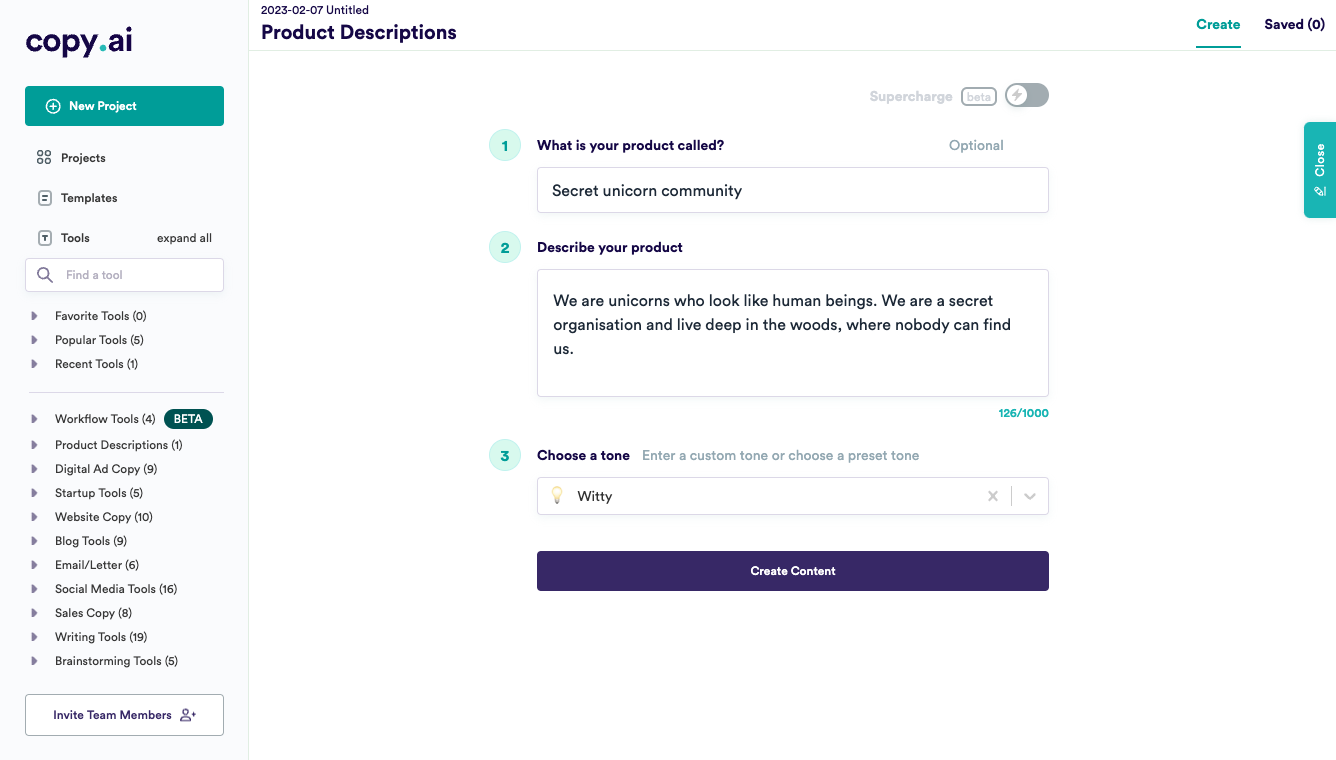This screenshot has width=1336, height=760.
Task: Click the Tools sidebar icon
Action: click(x=44, y=238)
